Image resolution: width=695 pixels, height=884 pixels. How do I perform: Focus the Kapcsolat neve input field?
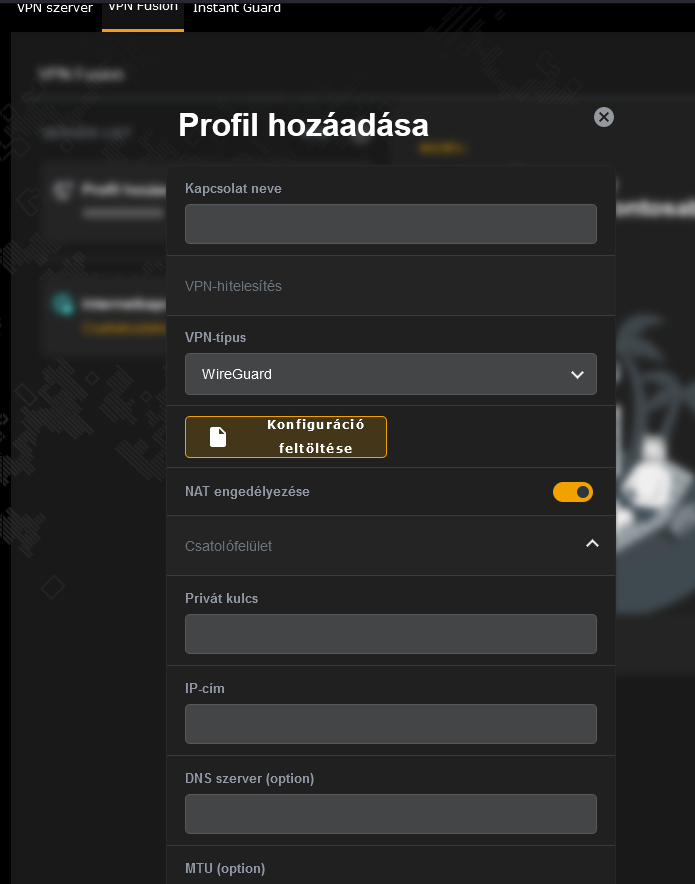coord(391,224)
